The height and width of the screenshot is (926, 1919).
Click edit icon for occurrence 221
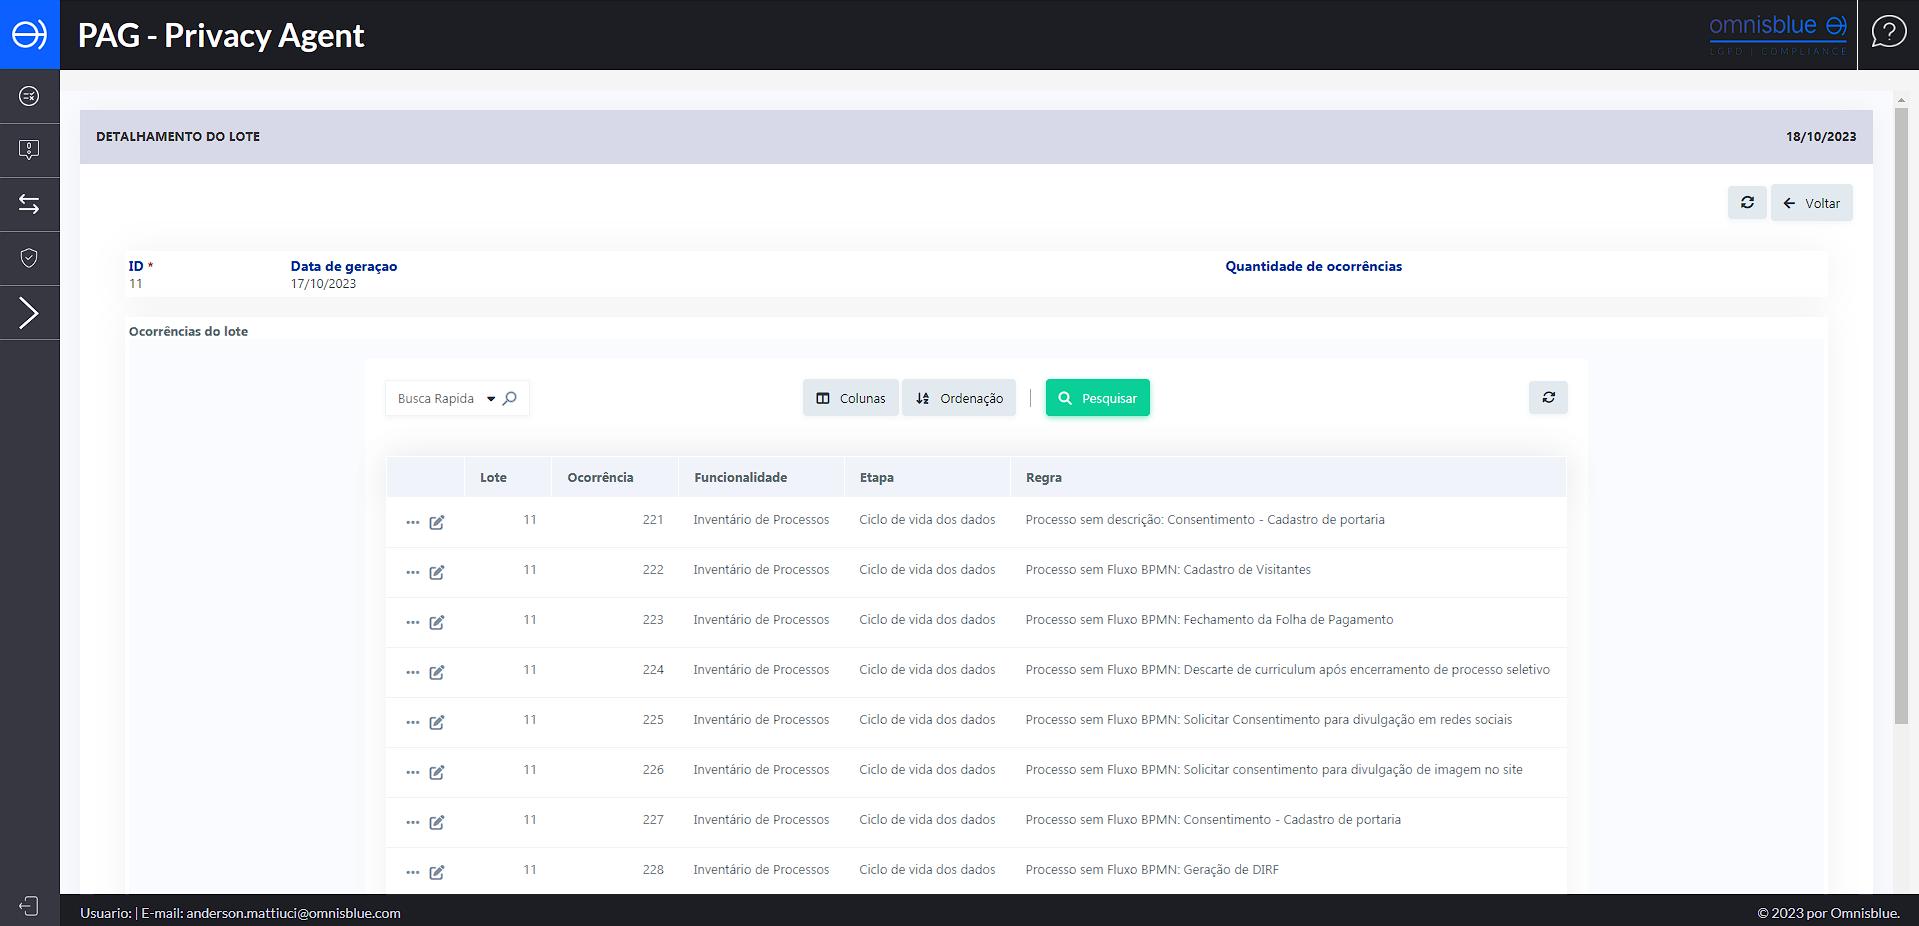[437, 522]
